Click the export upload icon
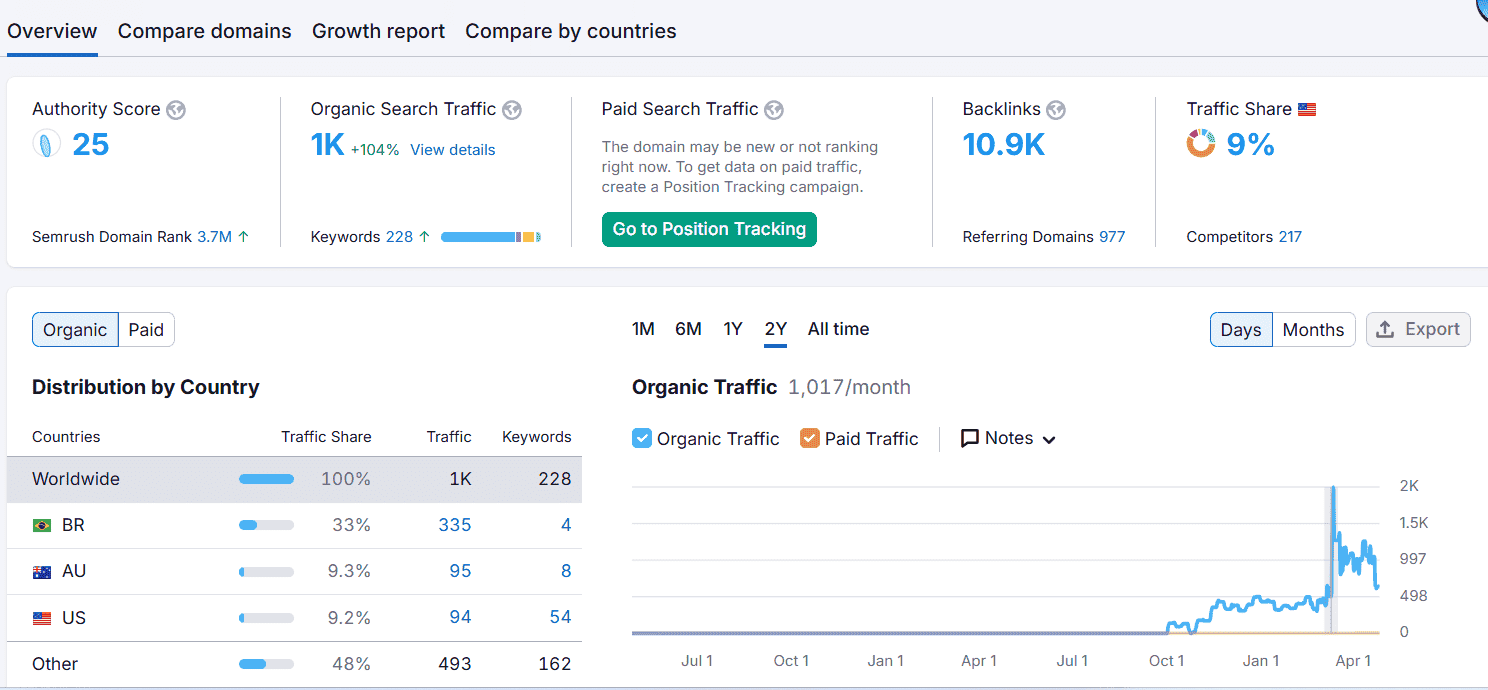 click(1386, 329)
